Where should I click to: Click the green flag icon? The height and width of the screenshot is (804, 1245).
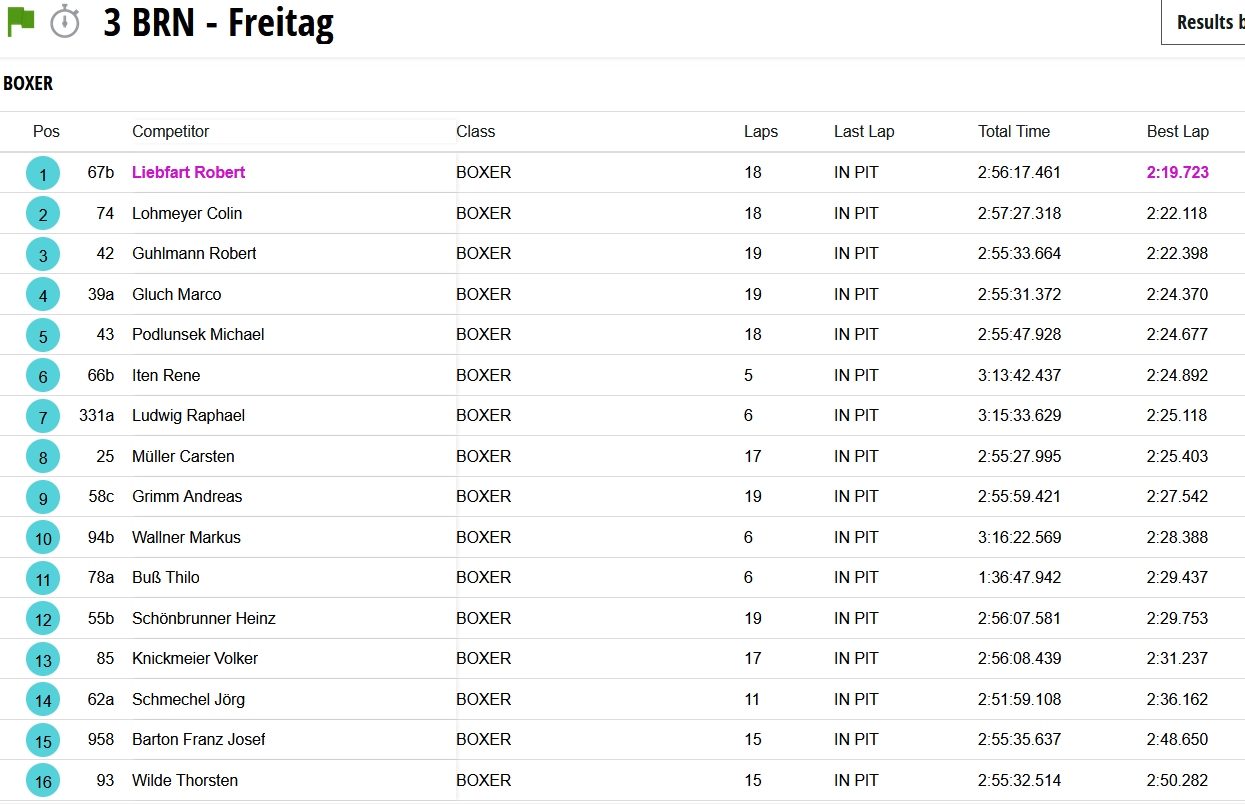click(x=21, y=21)
